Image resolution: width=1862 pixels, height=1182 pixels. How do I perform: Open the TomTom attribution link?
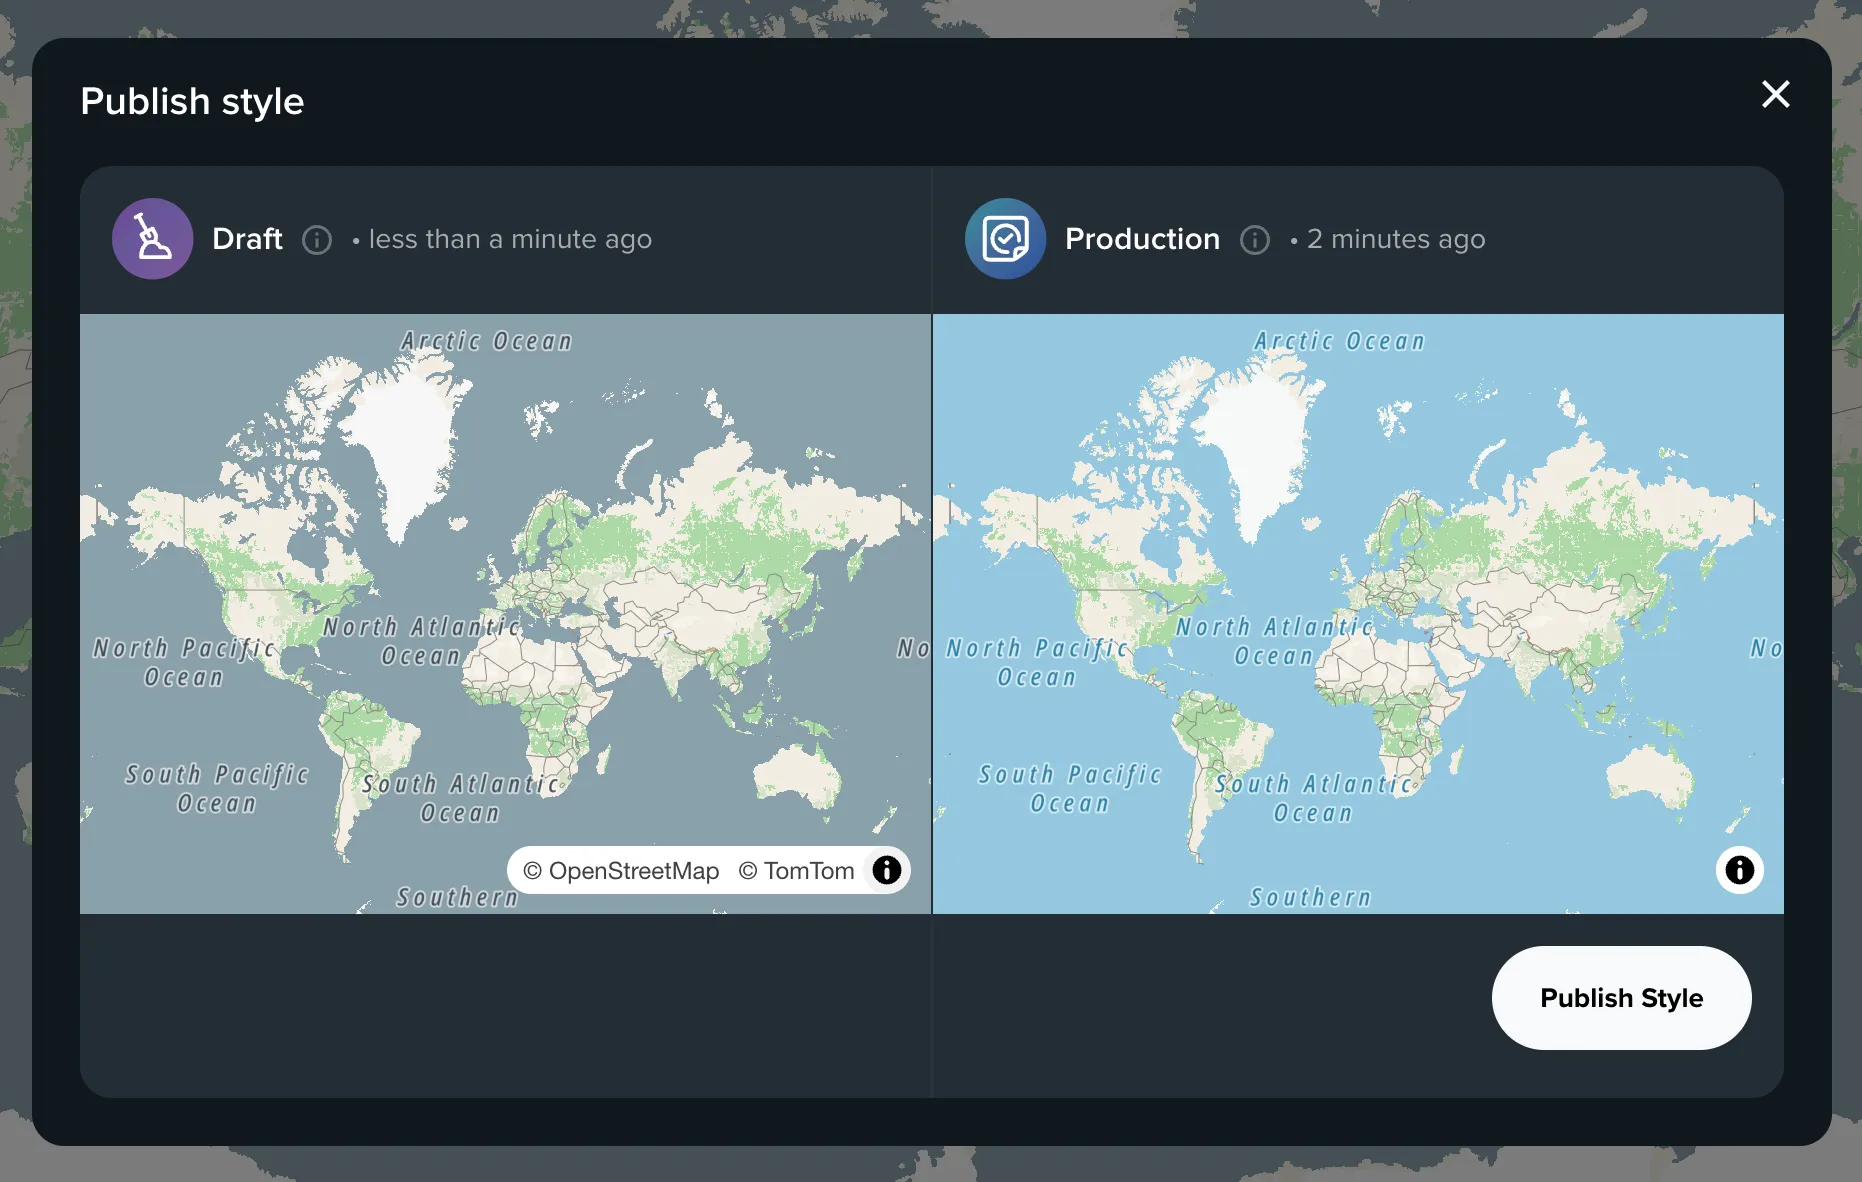pos(796,871)
